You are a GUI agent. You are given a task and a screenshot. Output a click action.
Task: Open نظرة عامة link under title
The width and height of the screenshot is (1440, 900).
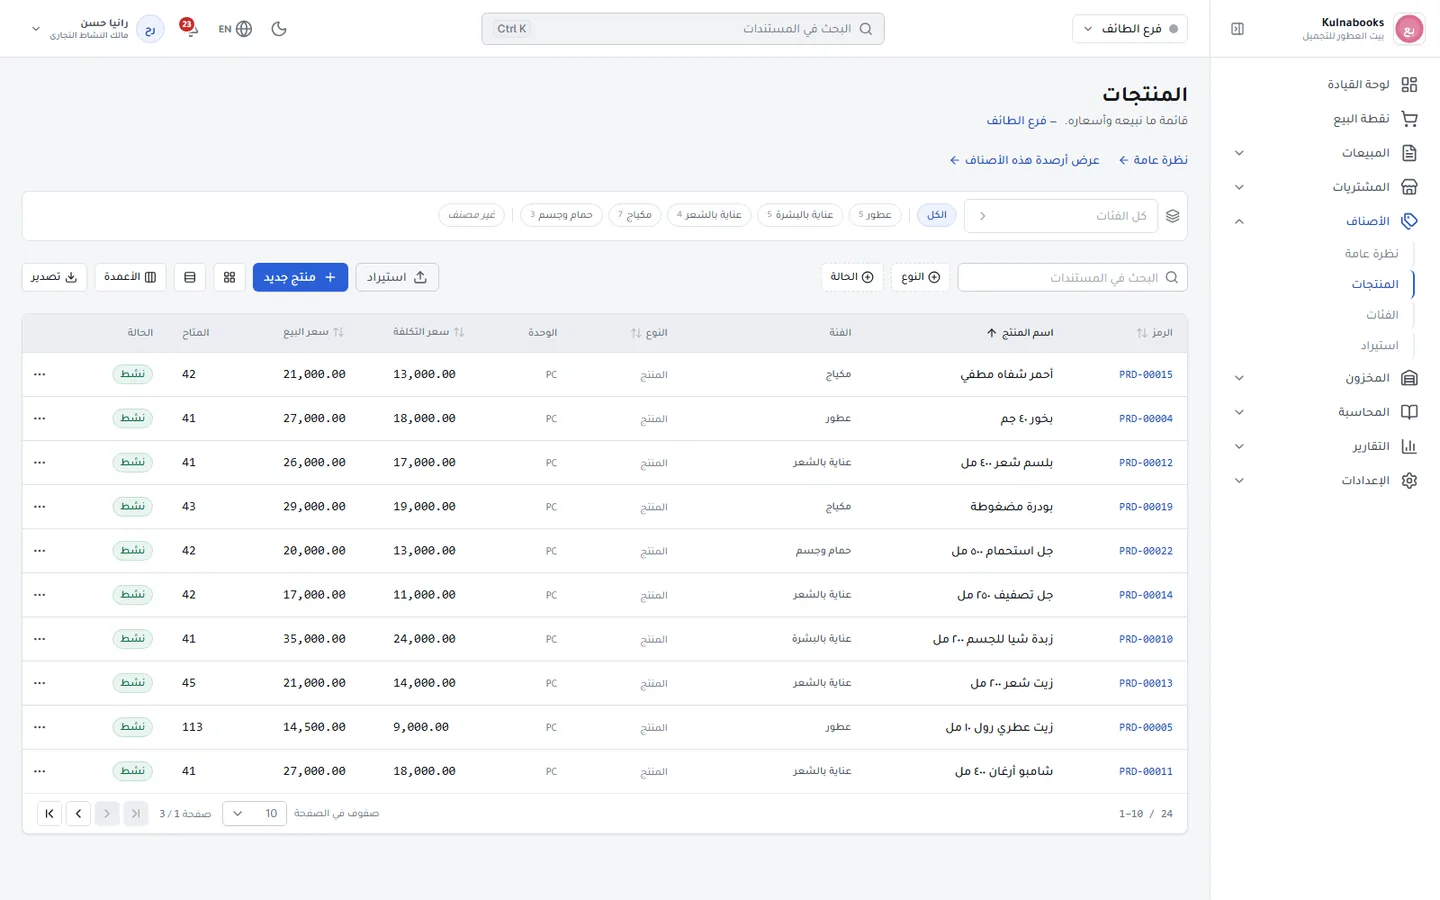[x=1153, y=160]
